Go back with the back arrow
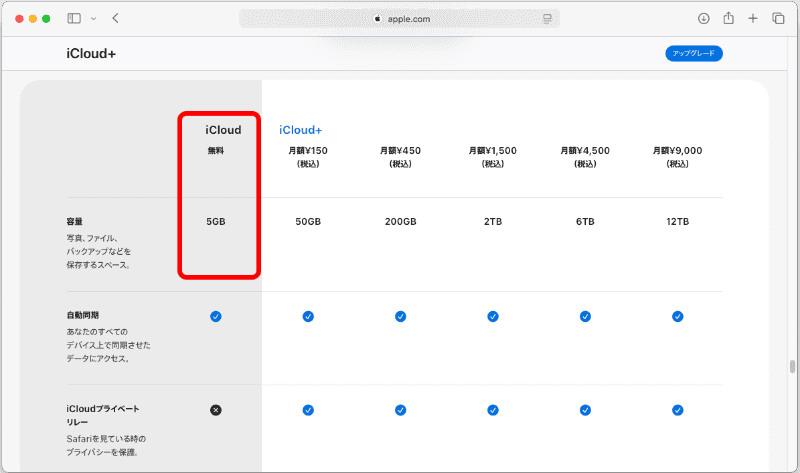The height and width of the screenshot is (473, 800). pyautogui.click(x=115, y=18)
